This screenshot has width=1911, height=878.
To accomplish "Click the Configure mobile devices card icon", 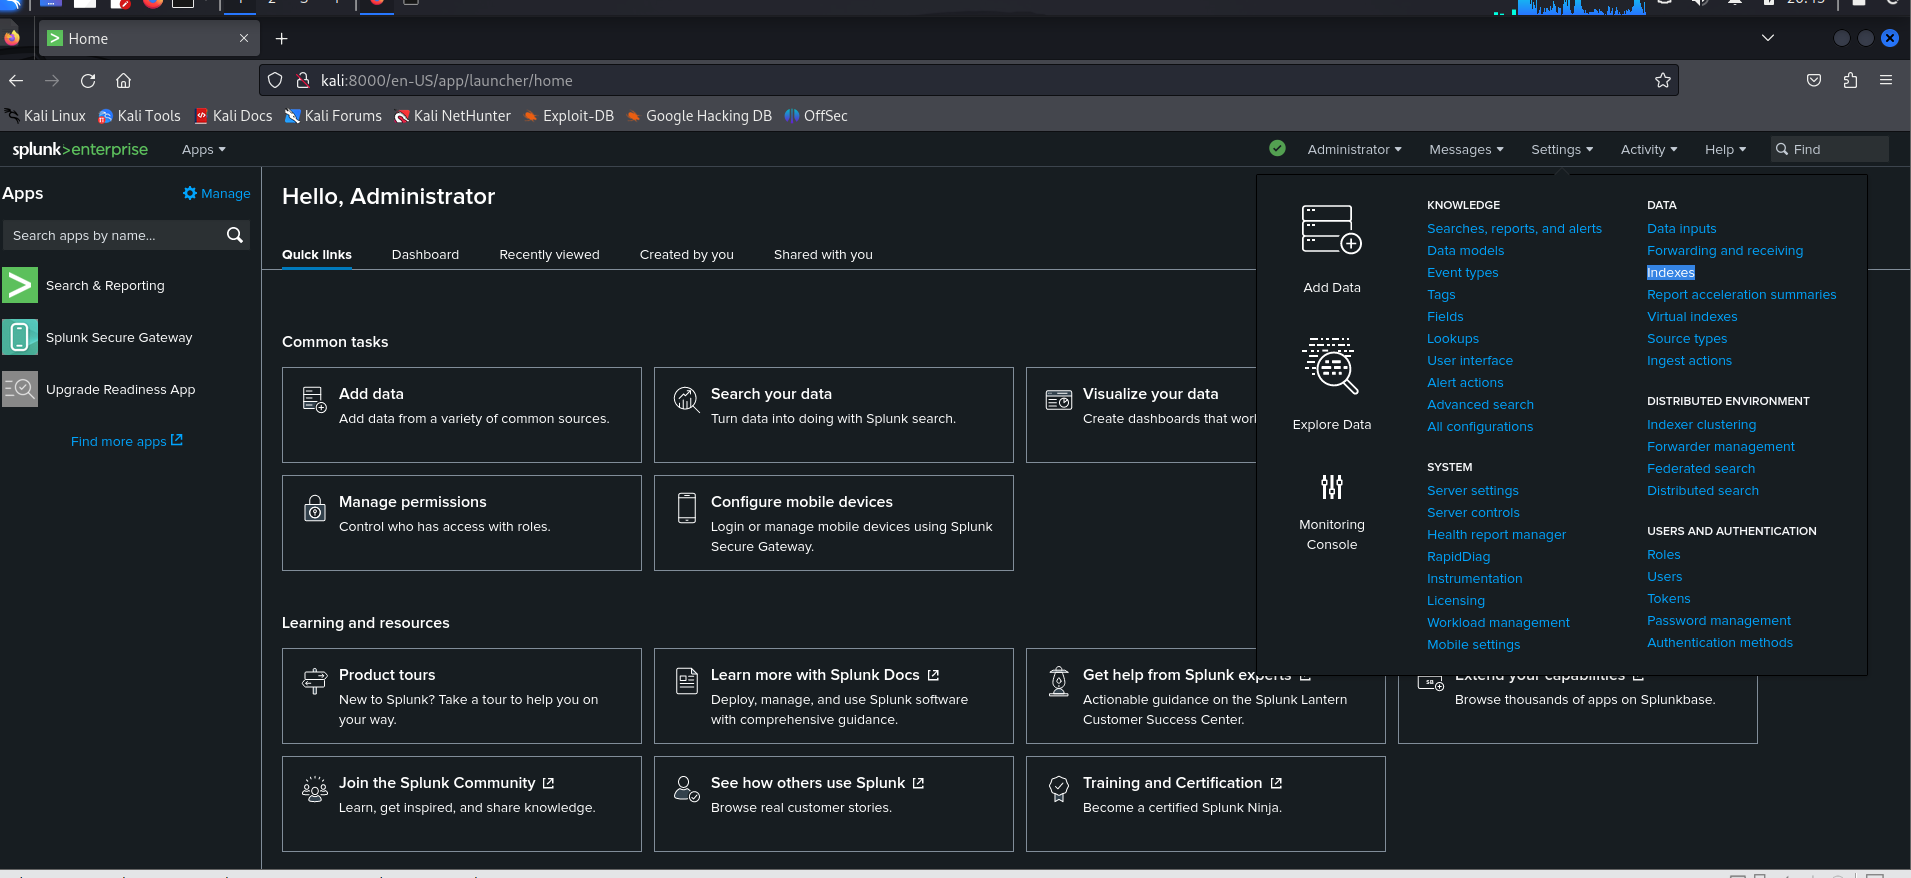I will (x=687, y=507).
